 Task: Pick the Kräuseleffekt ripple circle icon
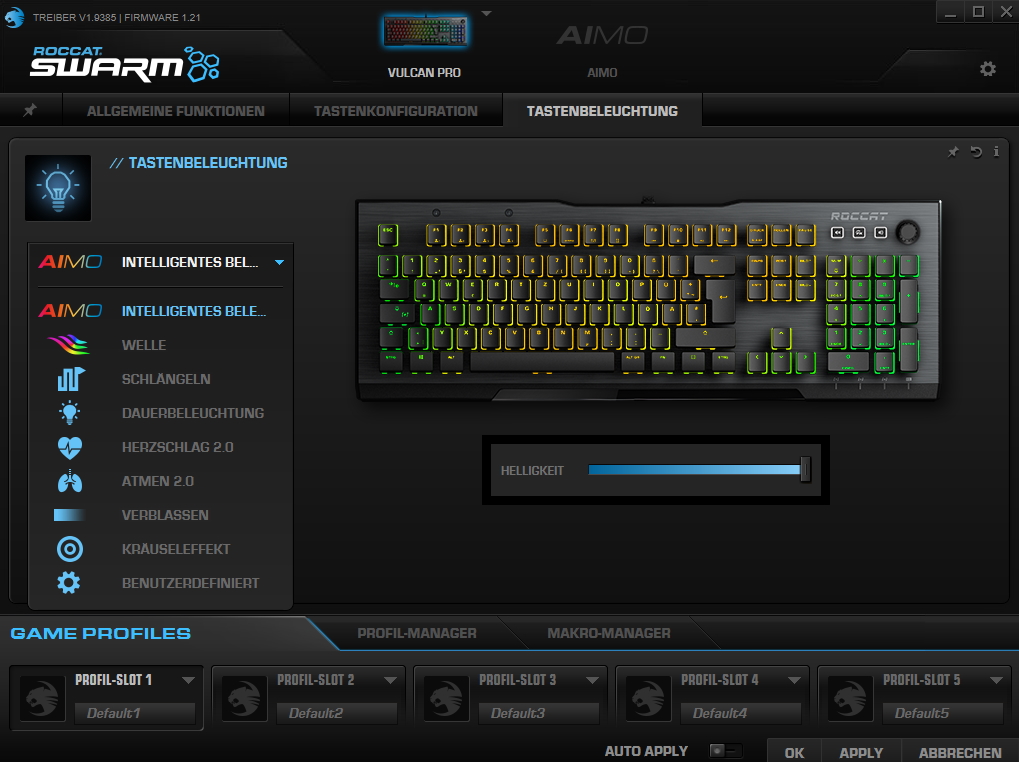[x=70, y=549]
